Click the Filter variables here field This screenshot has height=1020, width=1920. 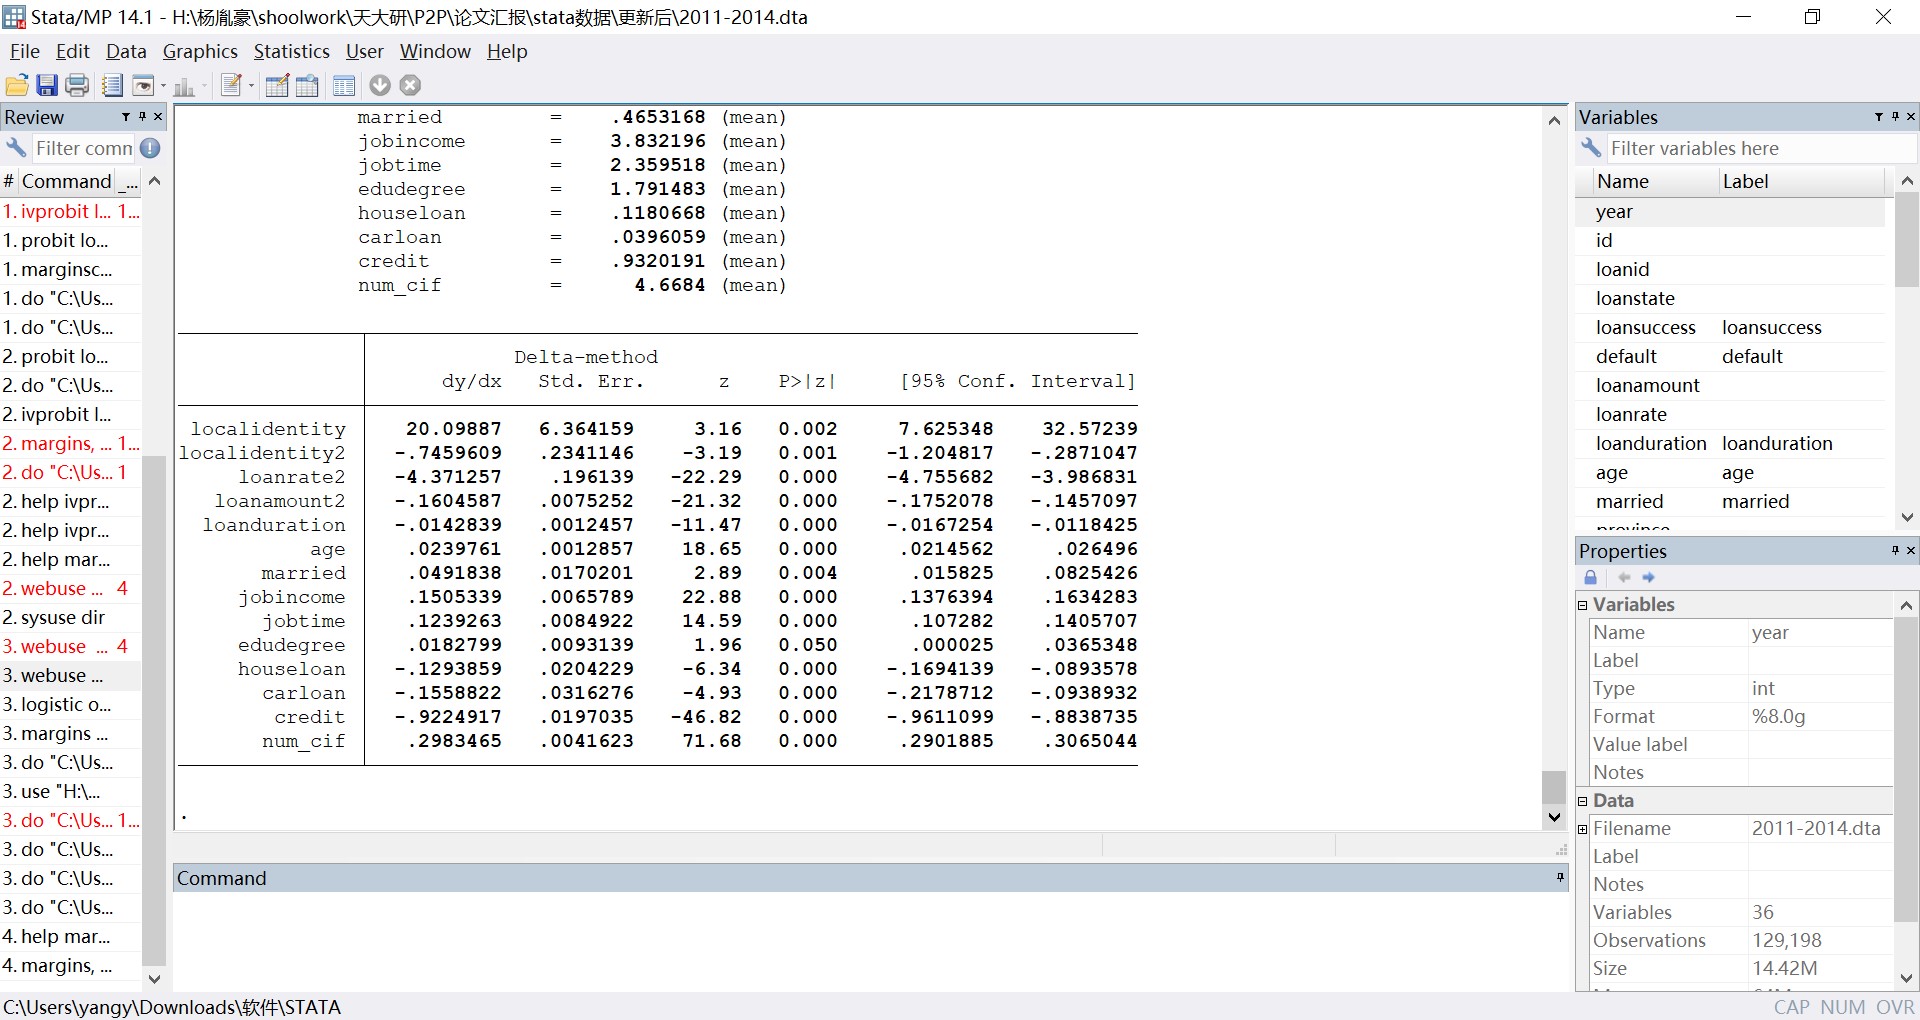click(x=1760, y=148)
